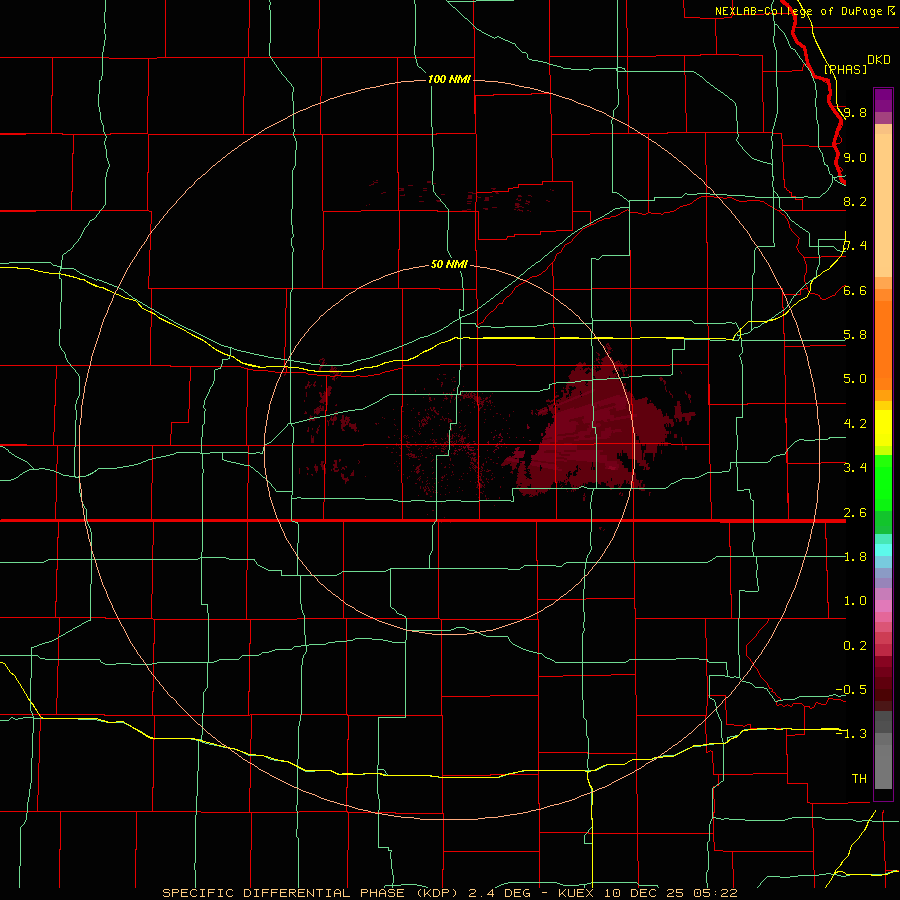Click the [PHAS] legend unit label
This screenshot has height=900, width=900.
pyautogui.click(x=845, y=69)
